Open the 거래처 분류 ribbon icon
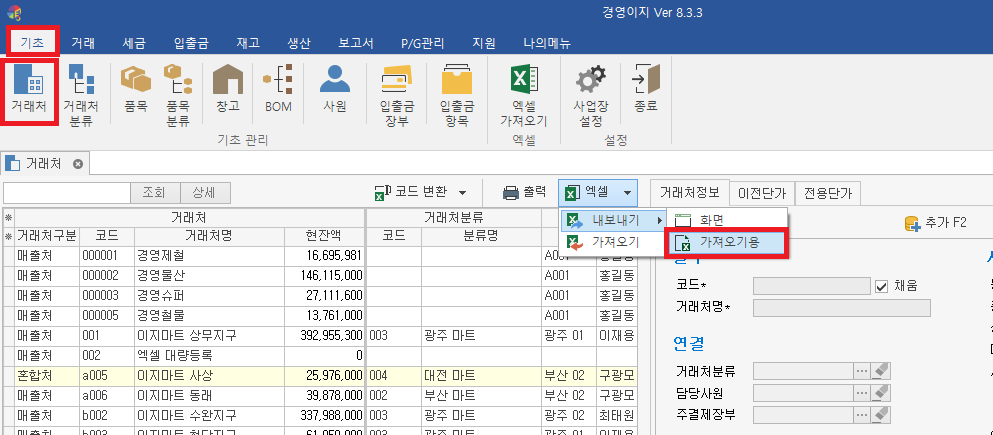 tap(80, 92)
